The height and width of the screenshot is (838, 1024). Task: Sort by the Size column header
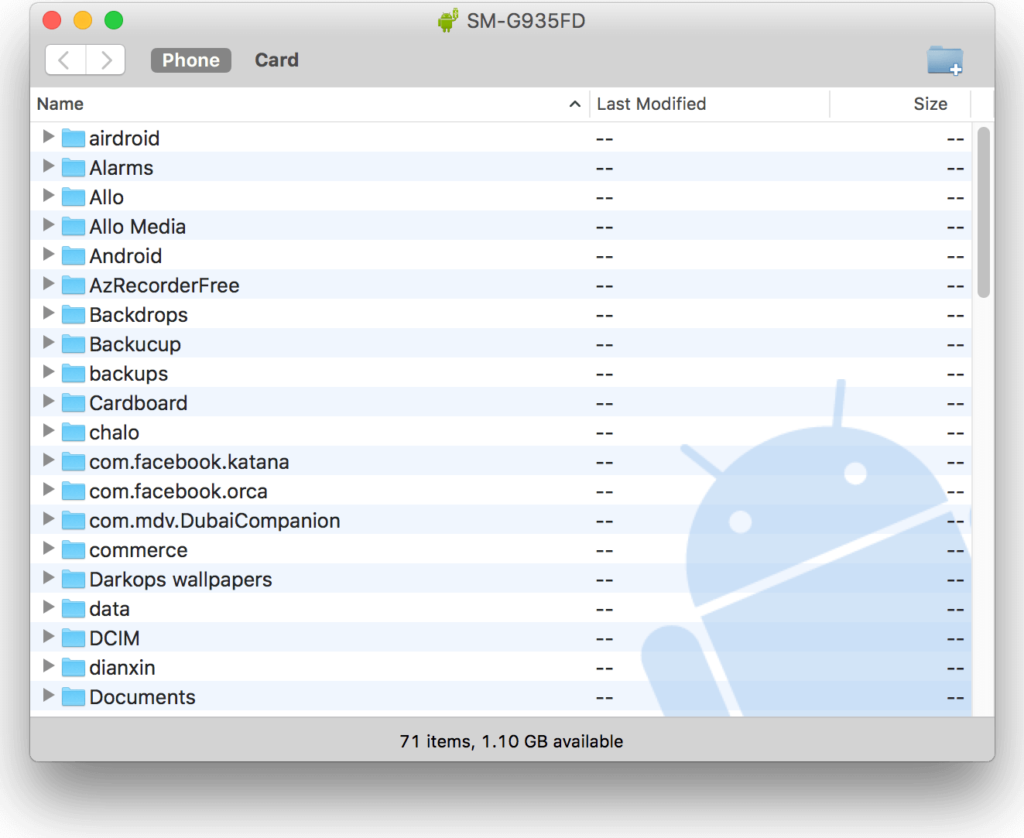click(x=901, y=104)
